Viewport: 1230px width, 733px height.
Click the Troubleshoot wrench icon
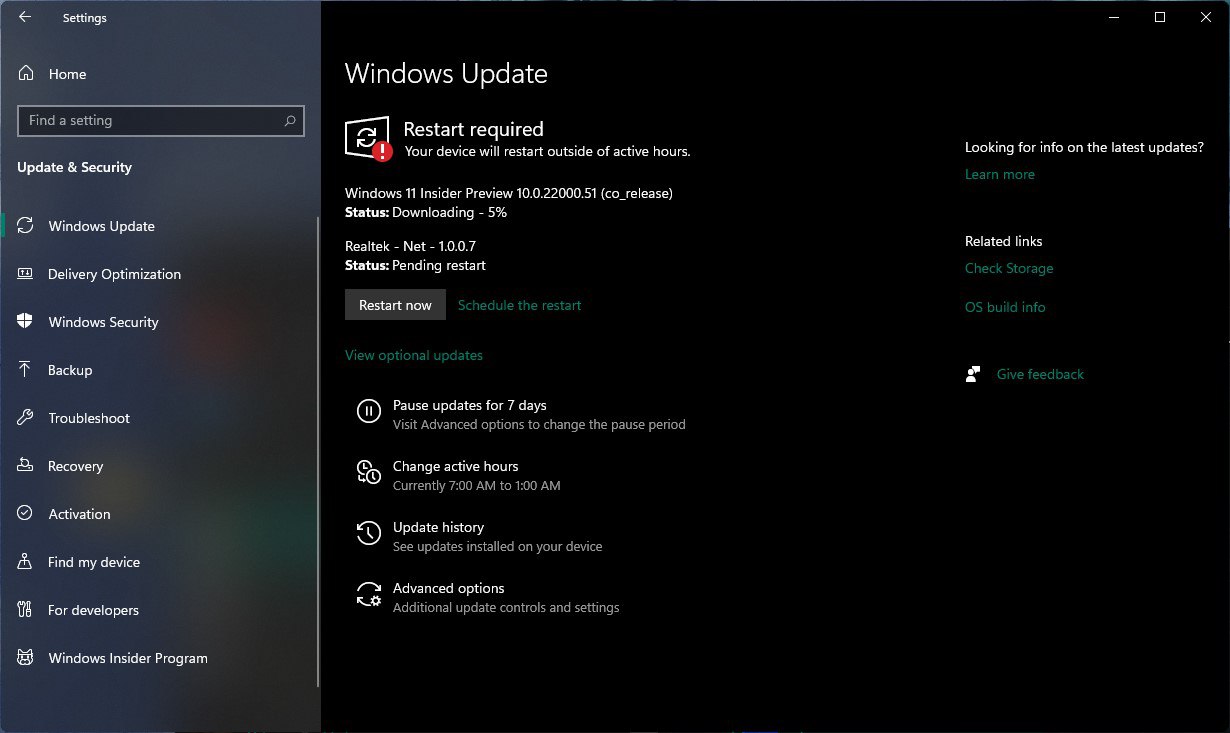[26, 418]
